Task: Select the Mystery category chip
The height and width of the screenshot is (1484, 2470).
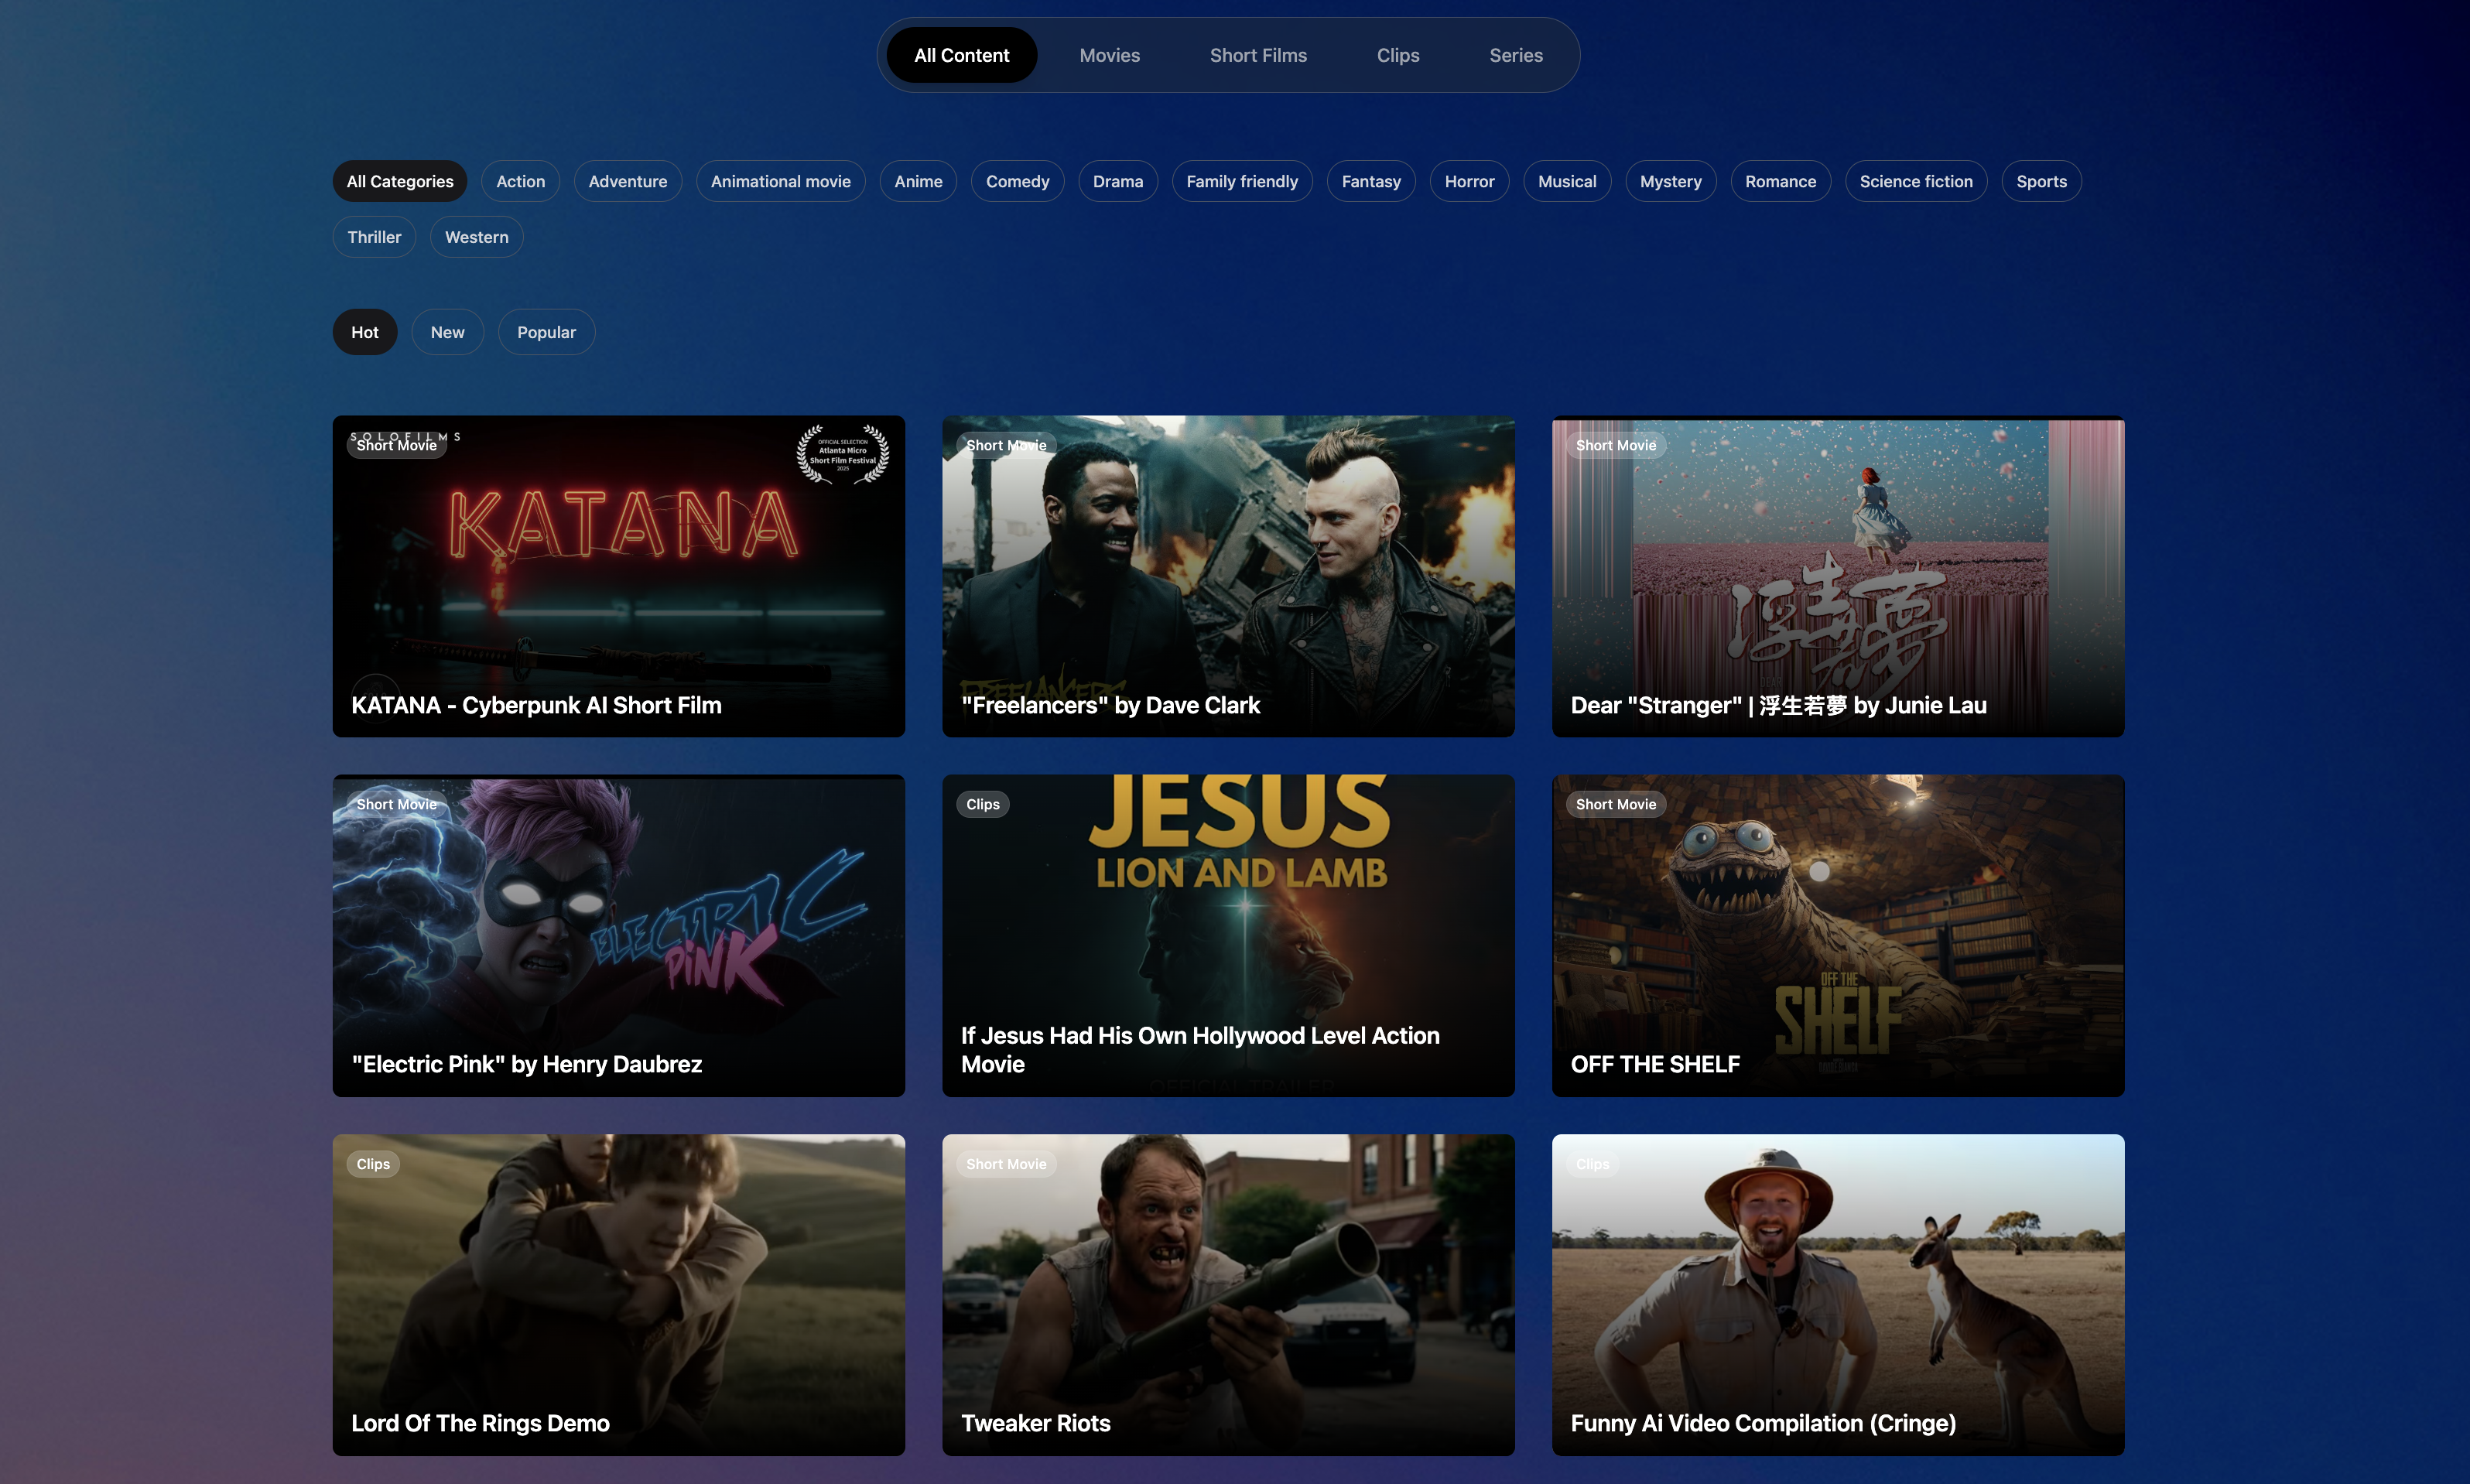Action: (x=1670, y=181)
